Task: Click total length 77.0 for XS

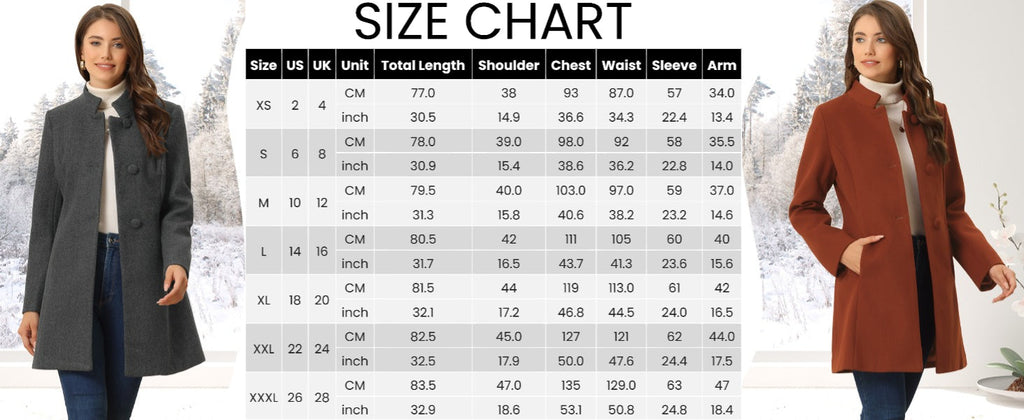Action: pyautogui.click(x=423, y=93)
